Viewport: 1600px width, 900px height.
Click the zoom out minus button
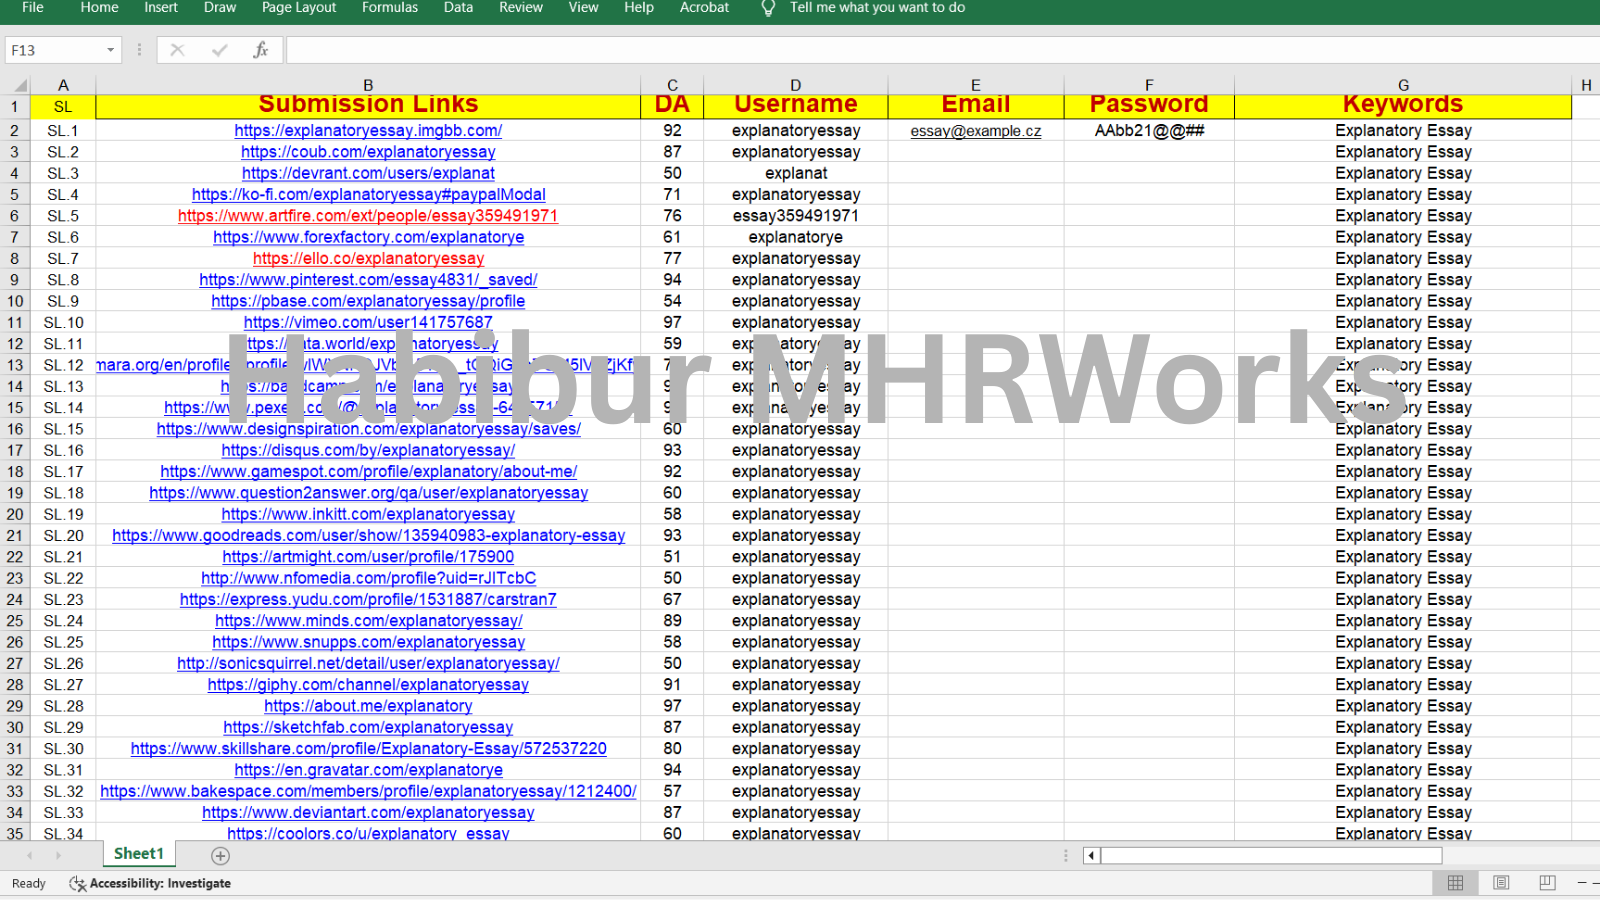tap(1582, 883)
